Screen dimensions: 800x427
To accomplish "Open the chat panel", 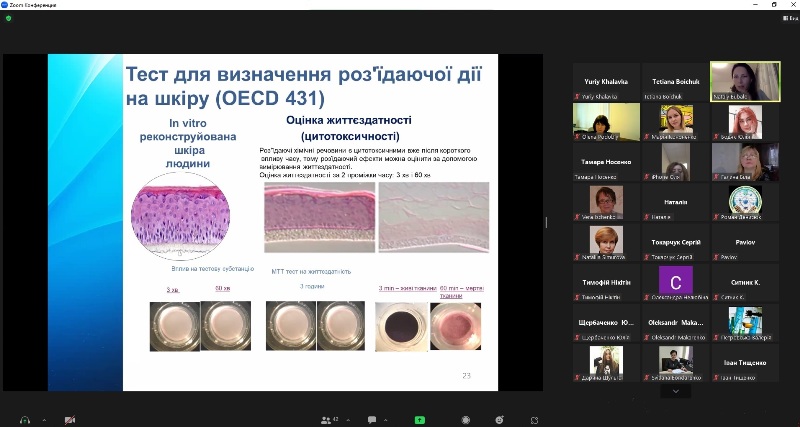I will tap(371, 419).
